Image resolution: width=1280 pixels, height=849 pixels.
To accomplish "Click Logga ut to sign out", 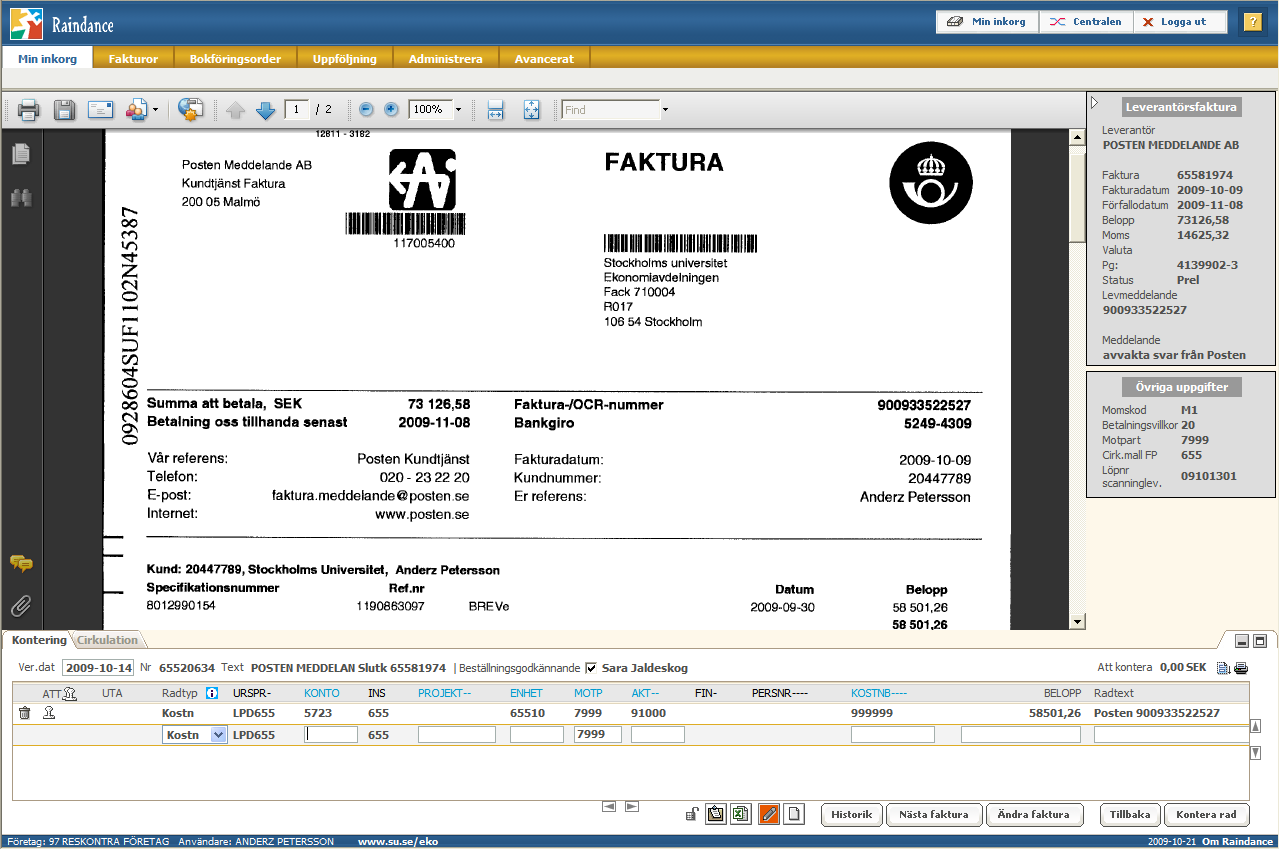I will [x=1180, y=22].
